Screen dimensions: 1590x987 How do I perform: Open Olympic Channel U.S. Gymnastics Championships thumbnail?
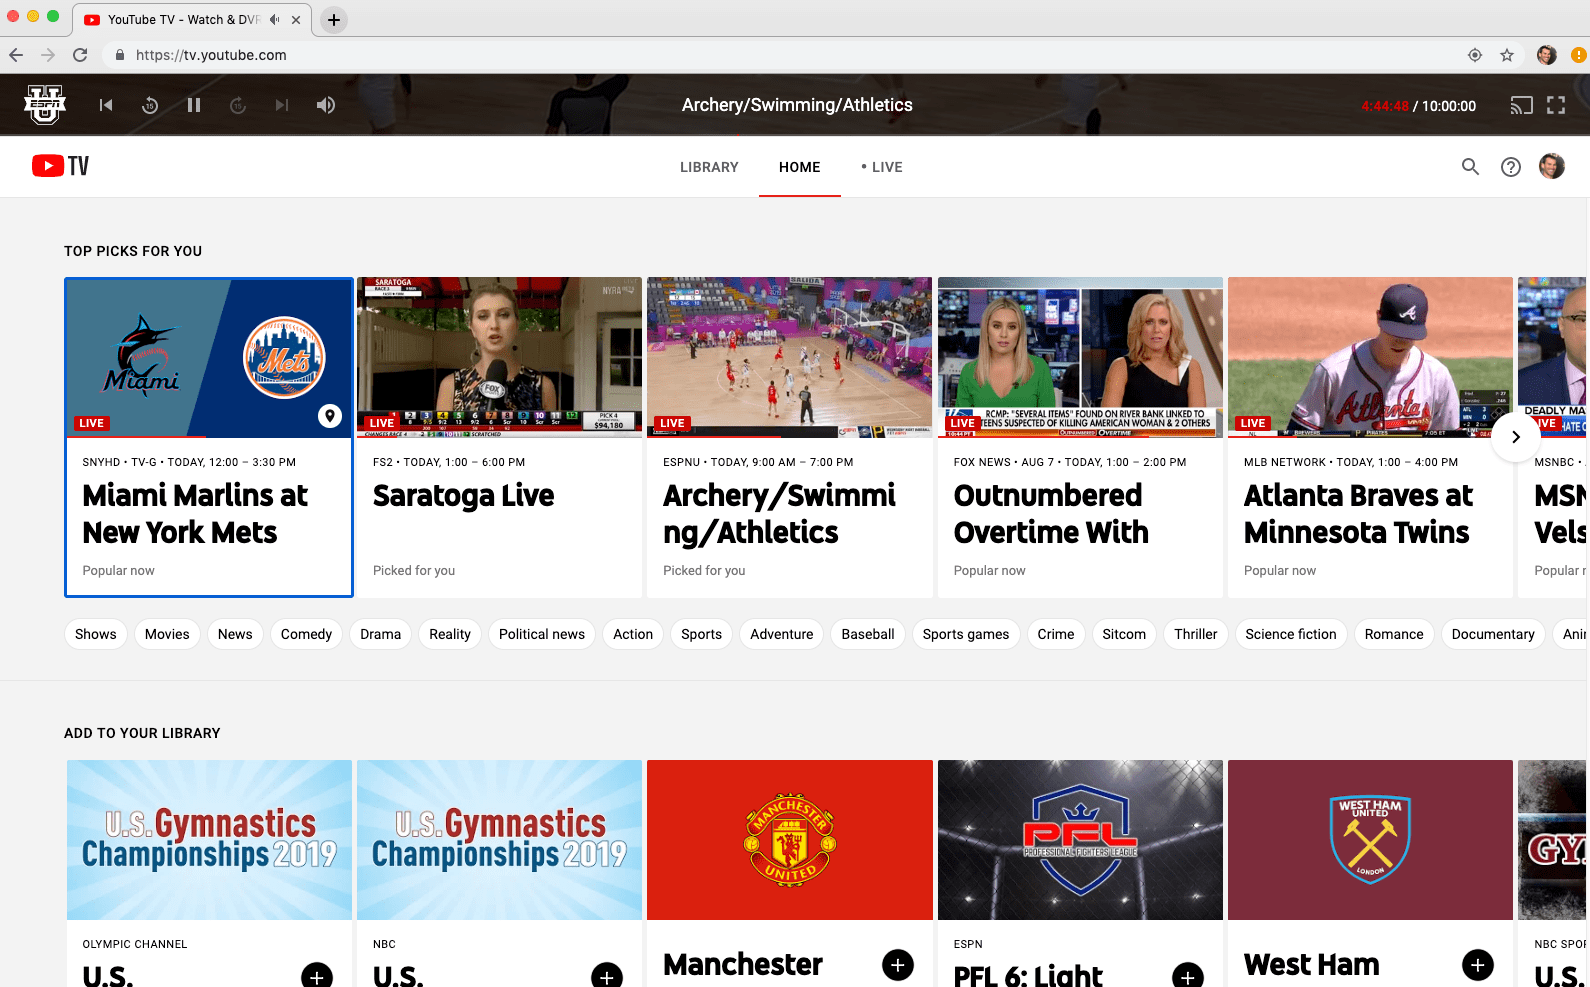tap(209, 840)
